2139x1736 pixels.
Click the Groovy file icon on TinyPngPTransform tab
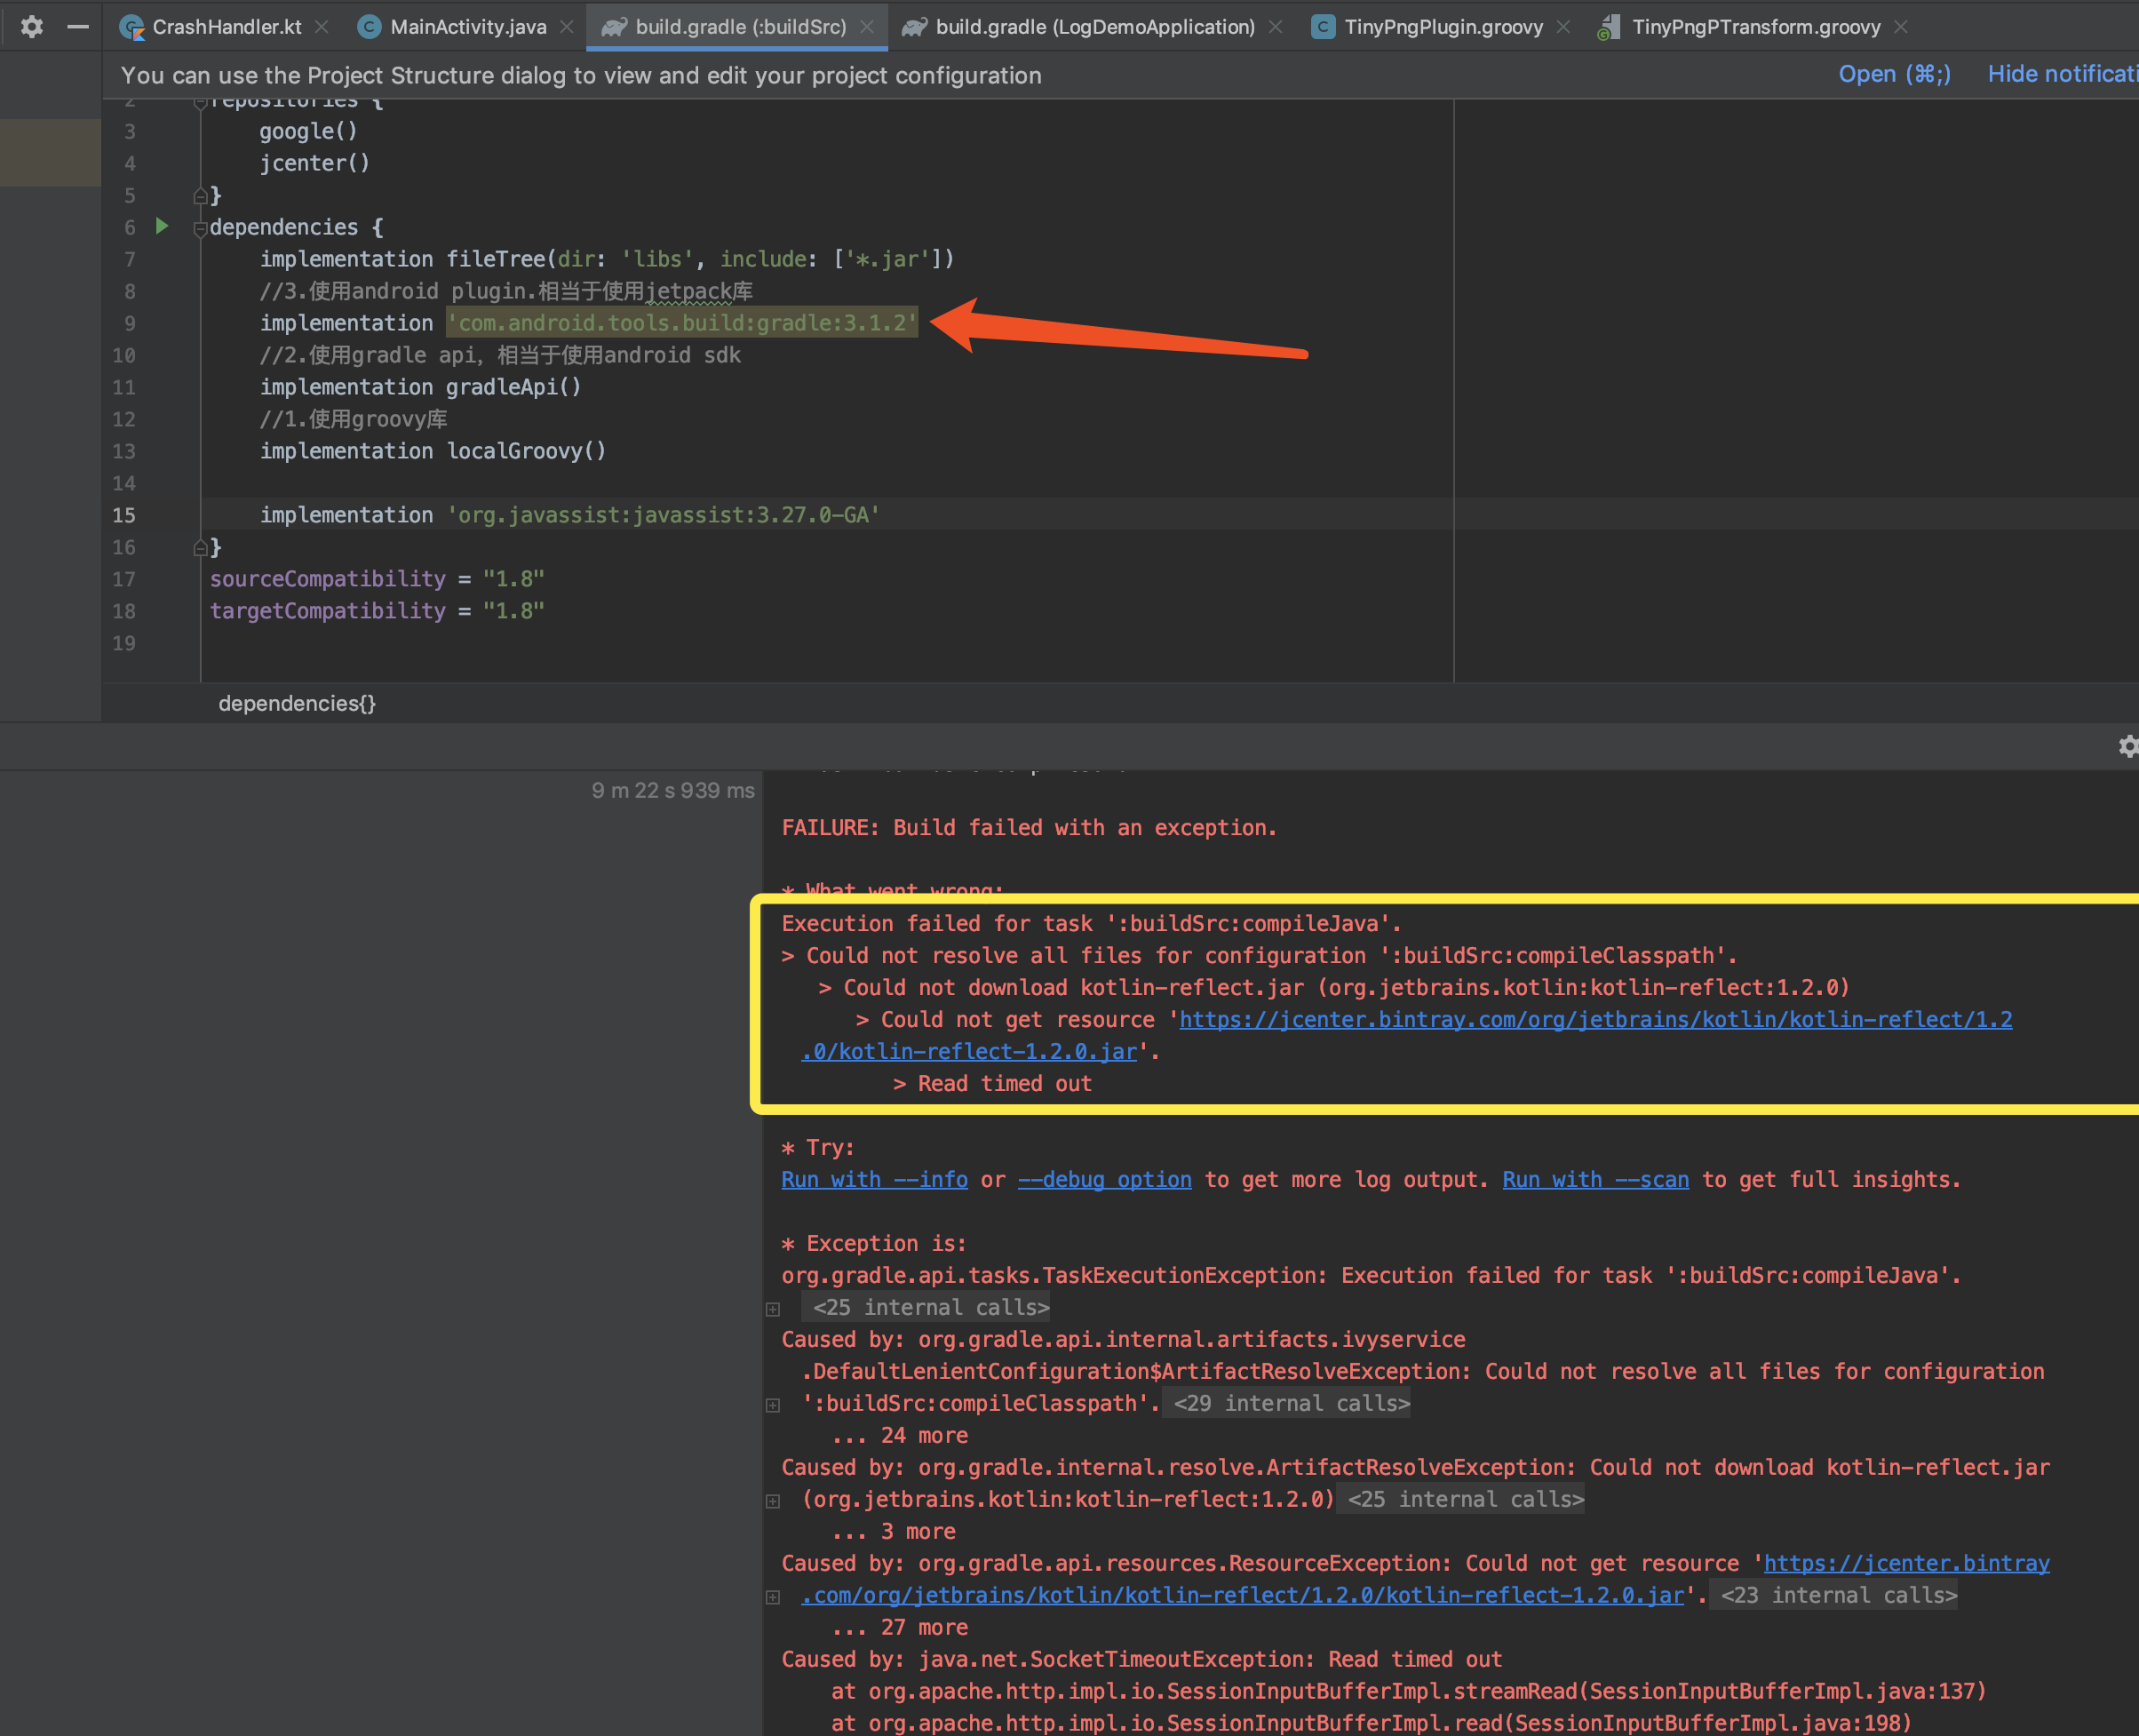pyautogui.click(x=1609, y=27)
